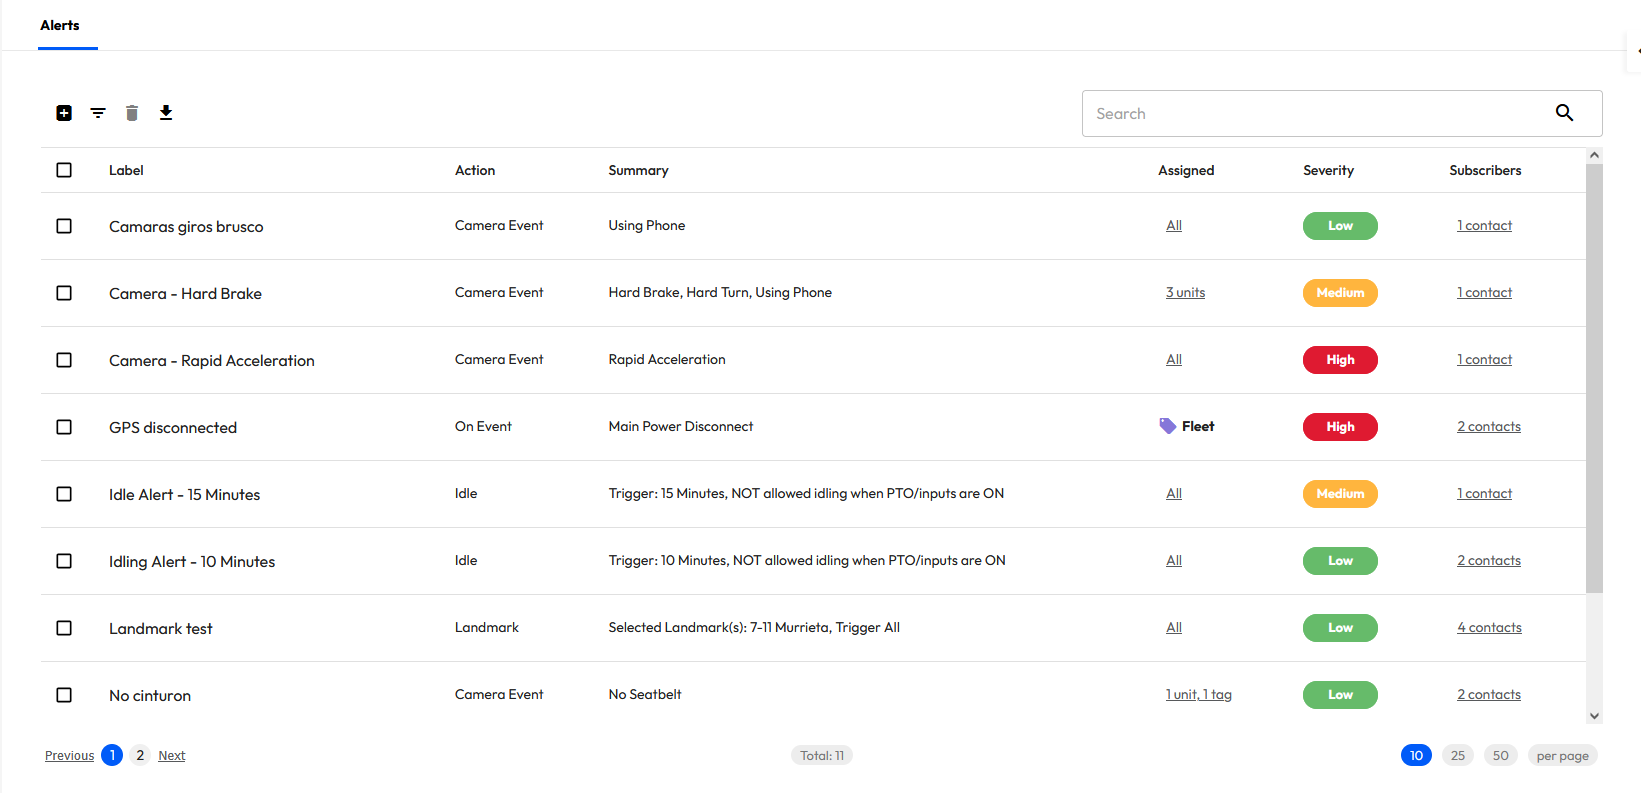
Task: Click the table scrollbar up arrow
Action: click(1594, 155)
